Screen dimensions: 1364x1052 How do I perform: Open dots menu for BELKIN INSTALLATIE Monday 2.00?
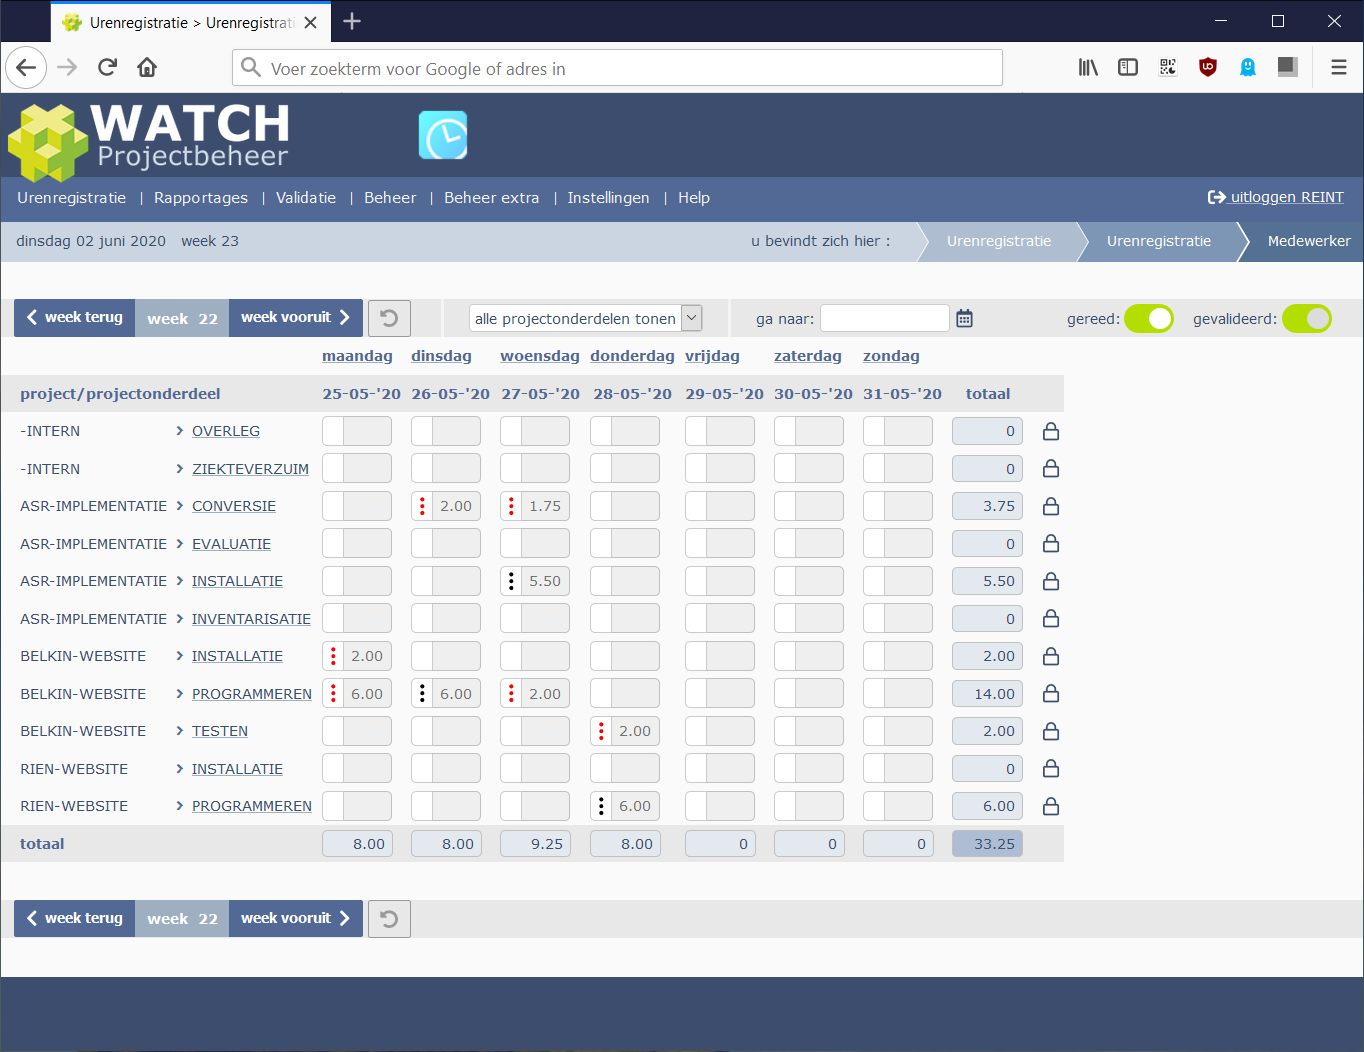[x=333, y=656]
